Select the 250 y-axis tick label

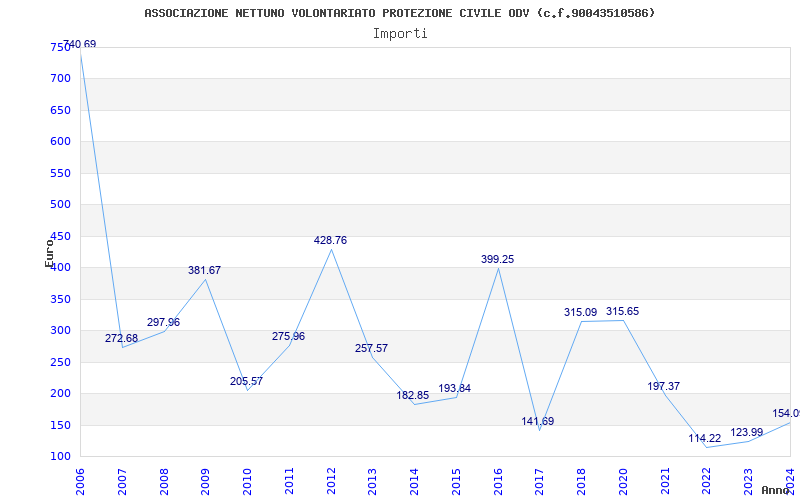point(60,362)
